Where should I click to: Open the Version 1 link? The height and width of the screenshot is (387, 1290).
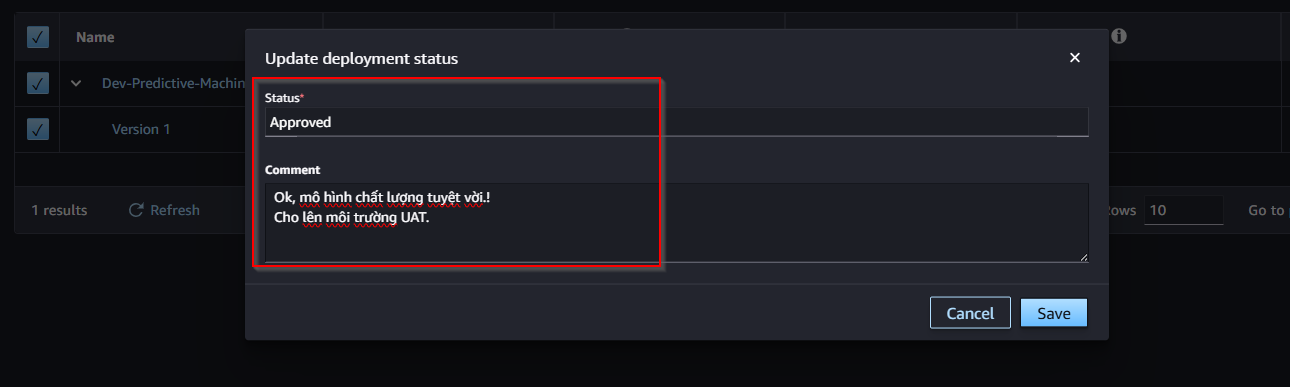tap(141, 129)
